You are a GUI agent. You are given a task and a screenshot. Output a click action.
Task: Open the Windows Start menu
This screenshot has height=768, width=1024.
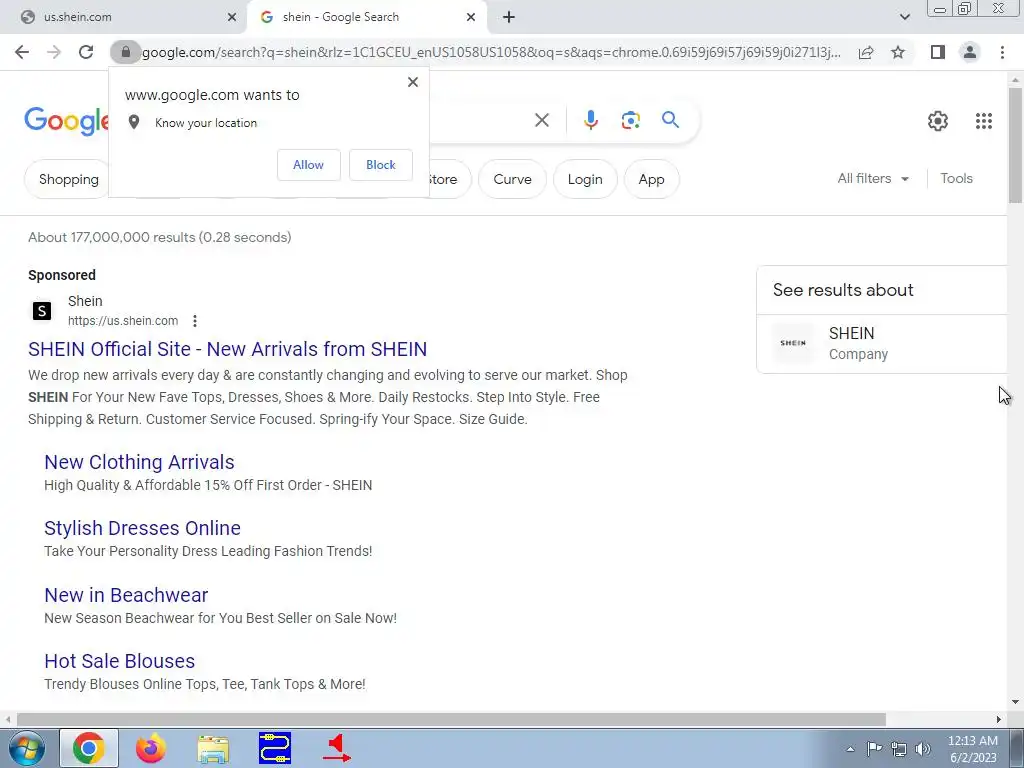[x=27, y=748]
